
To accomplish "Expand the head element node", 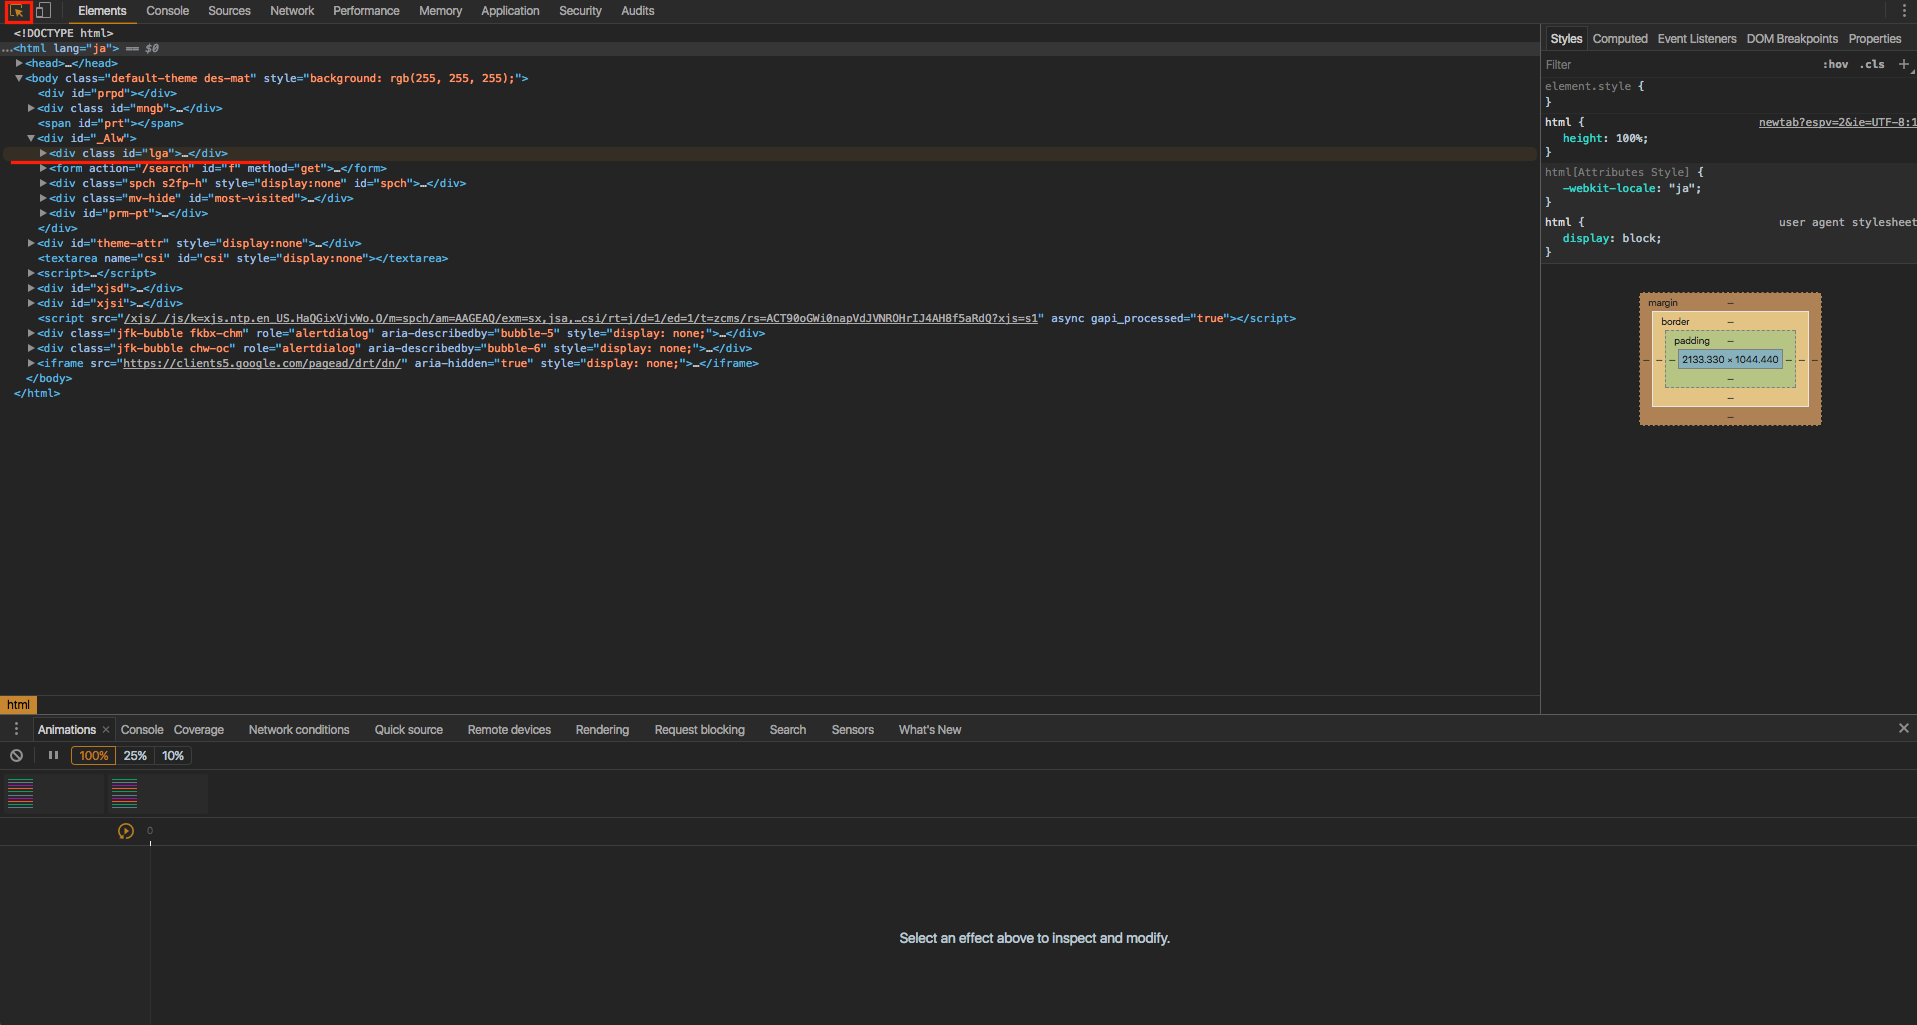I will [19, 63].
